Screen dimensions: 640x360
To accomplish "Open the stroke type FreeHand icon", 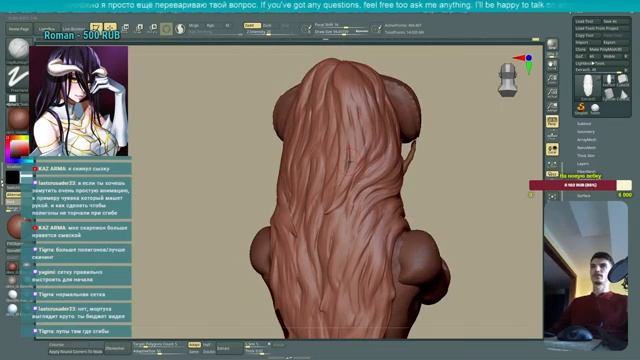I will pos(18,78).
